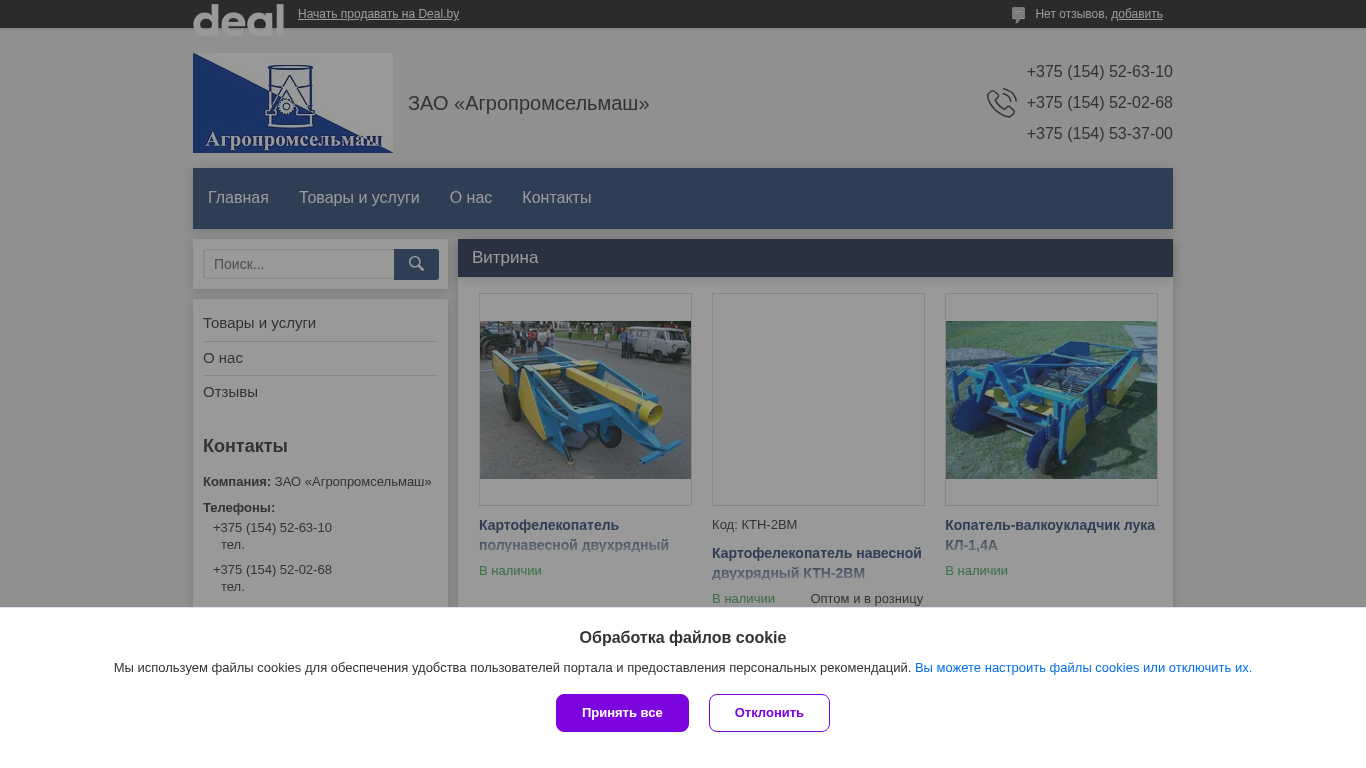Open "Начать продавать на Deal.by" link

coord(378,14)
